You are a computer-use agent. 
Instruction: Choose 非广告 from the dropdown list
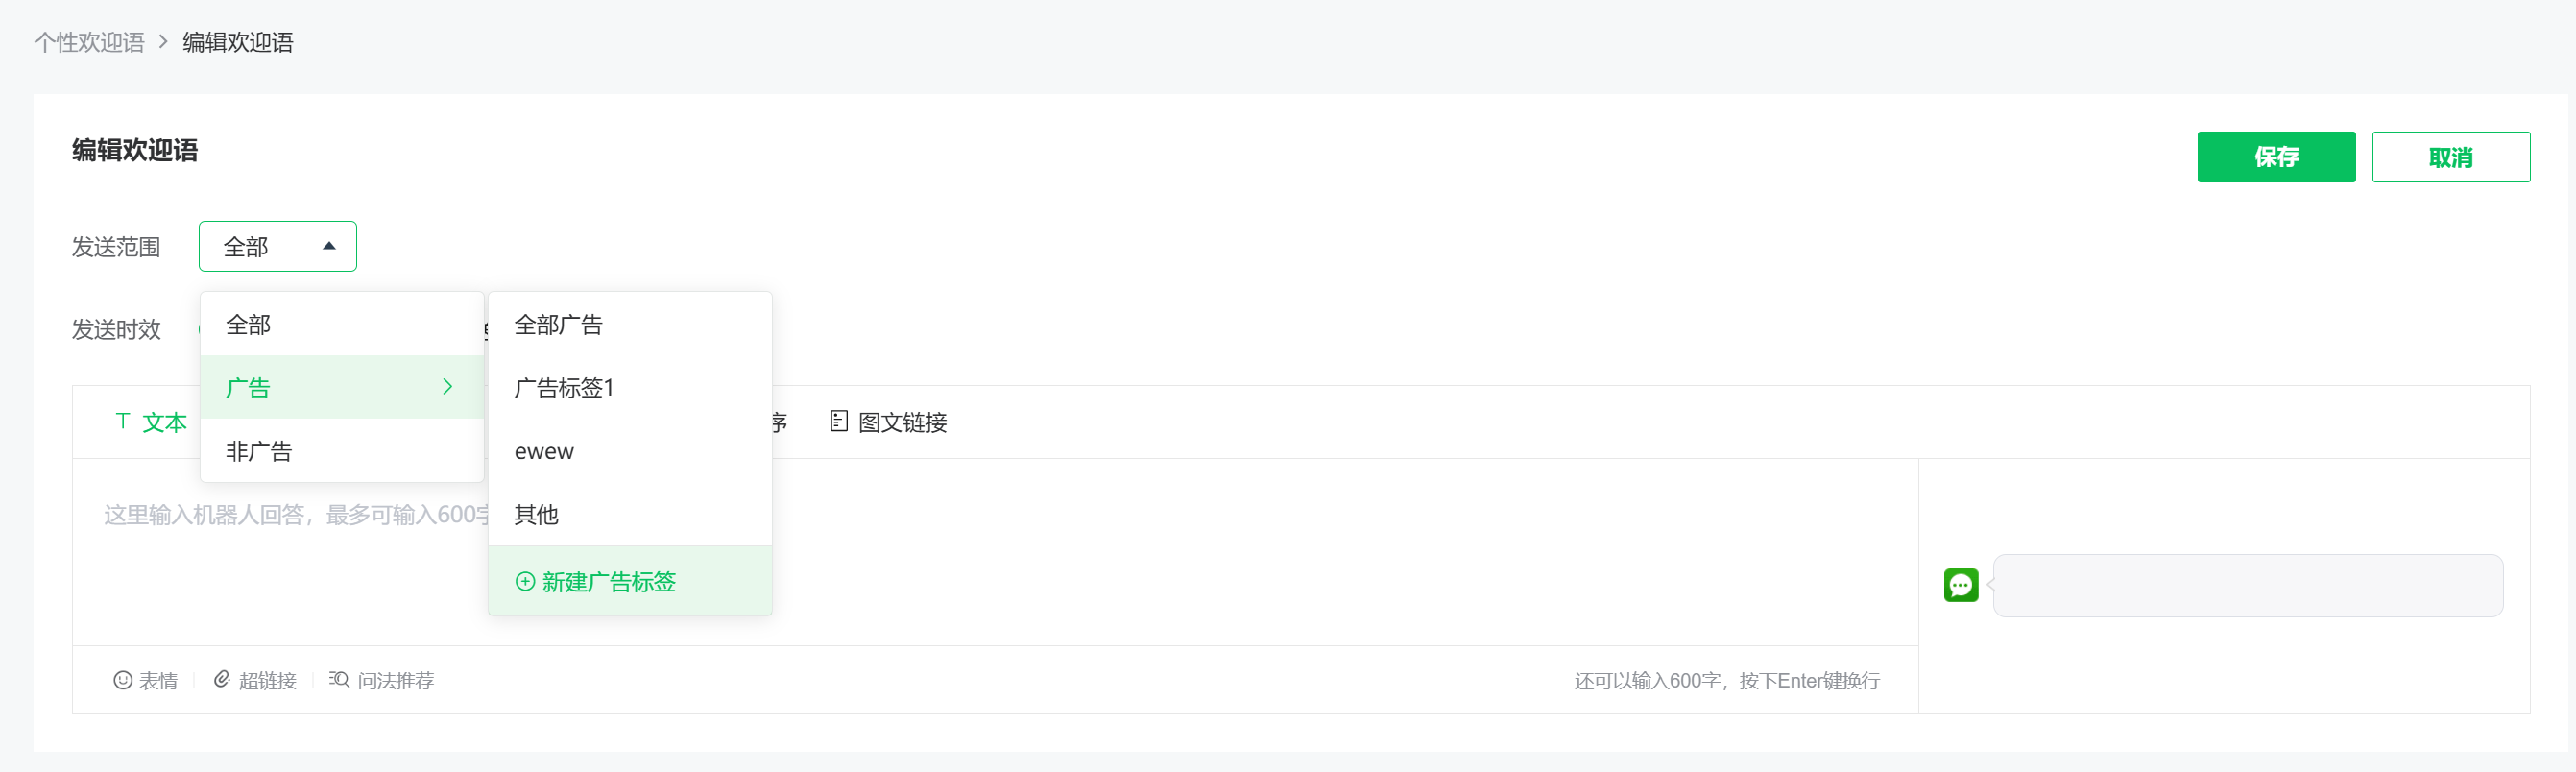pyautogui.click(x=259, y=451)
